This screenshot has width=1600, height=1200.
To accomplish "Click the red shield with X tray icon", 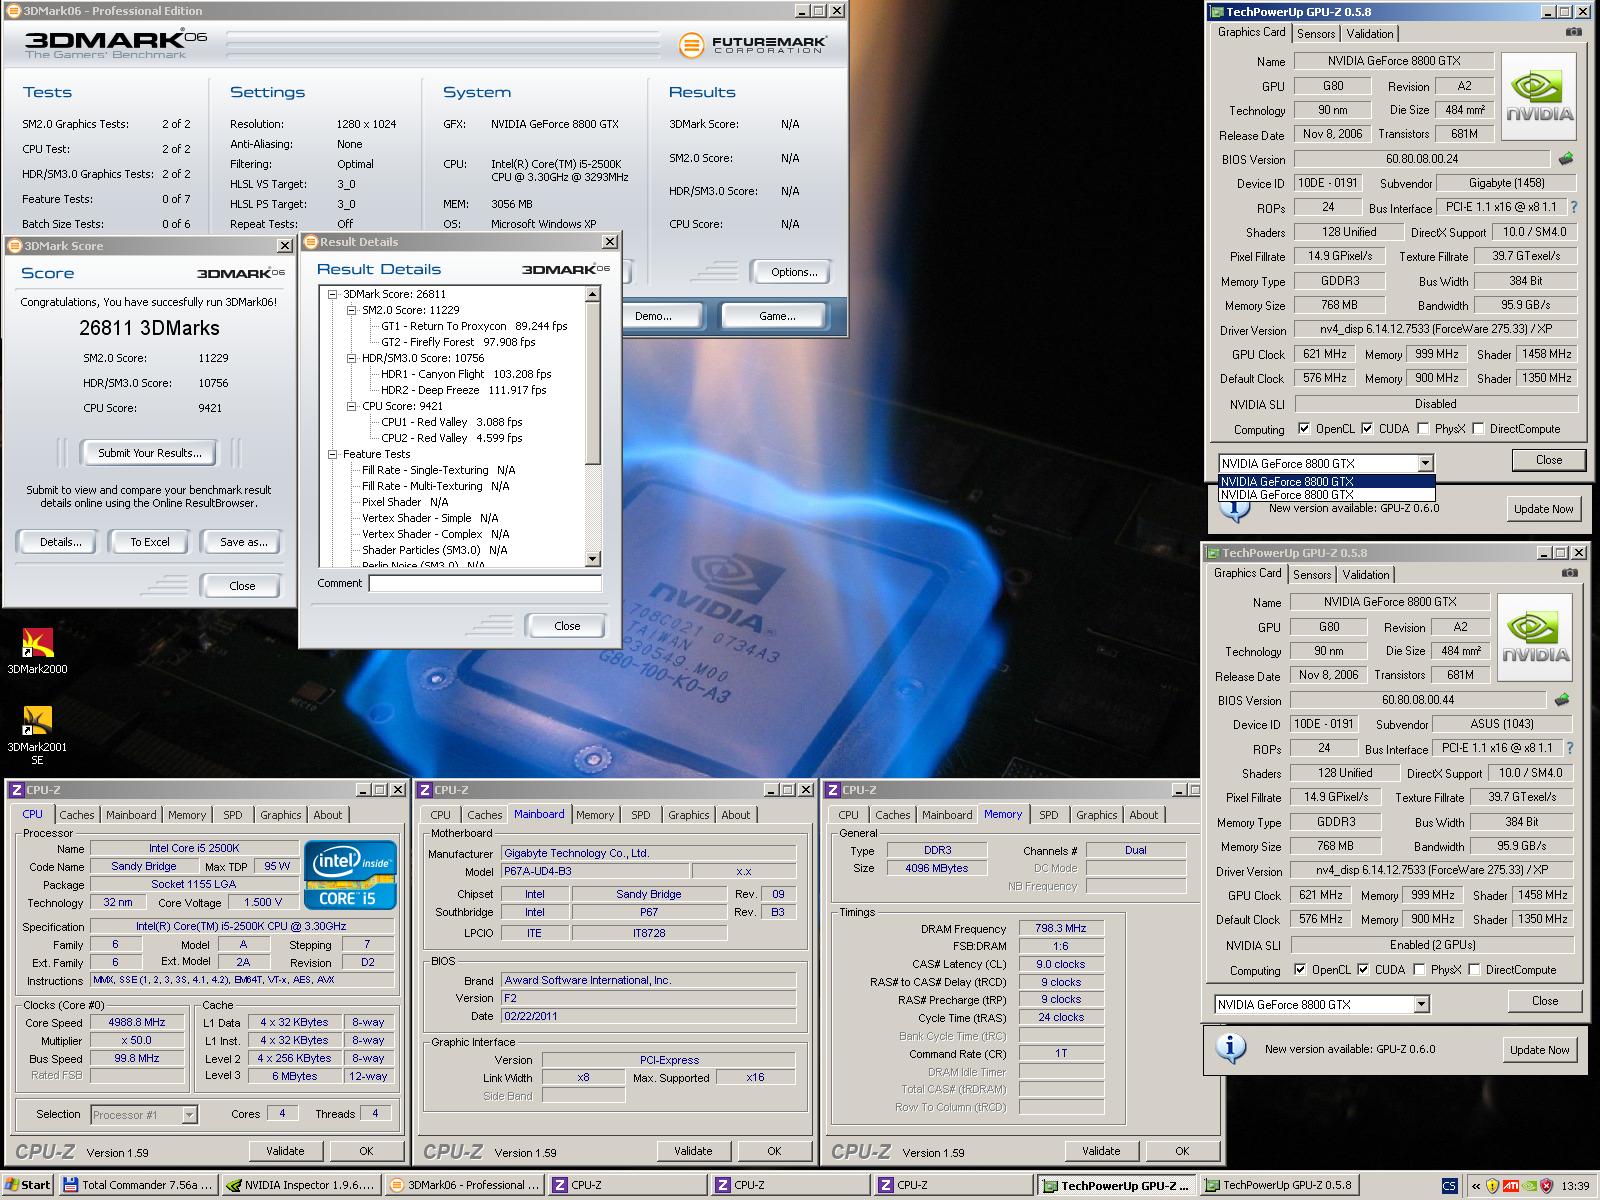I will (x=1546, y=1186).
